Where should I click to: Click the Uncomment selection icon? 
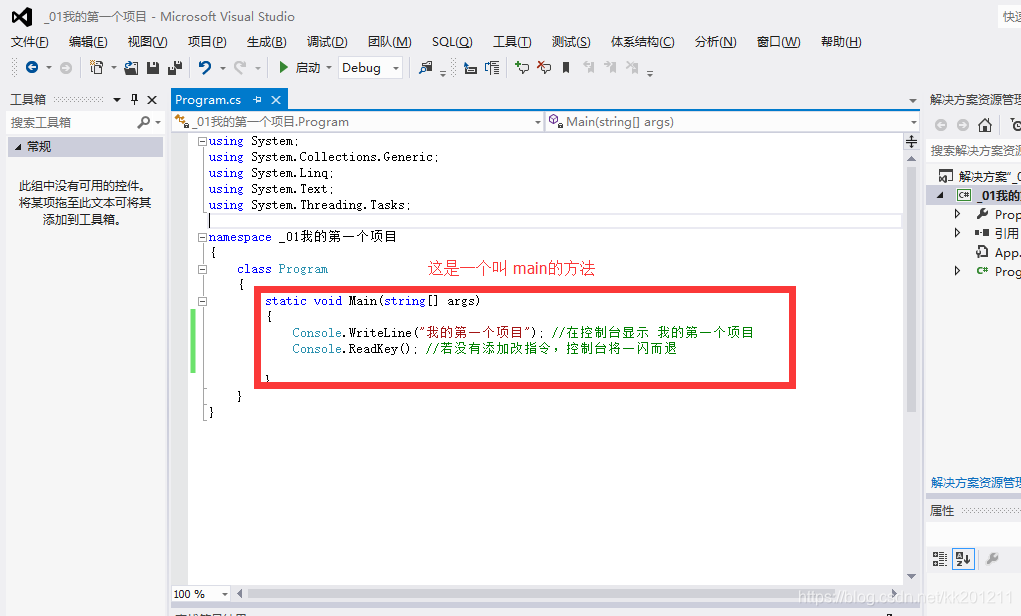coord(544,67)
